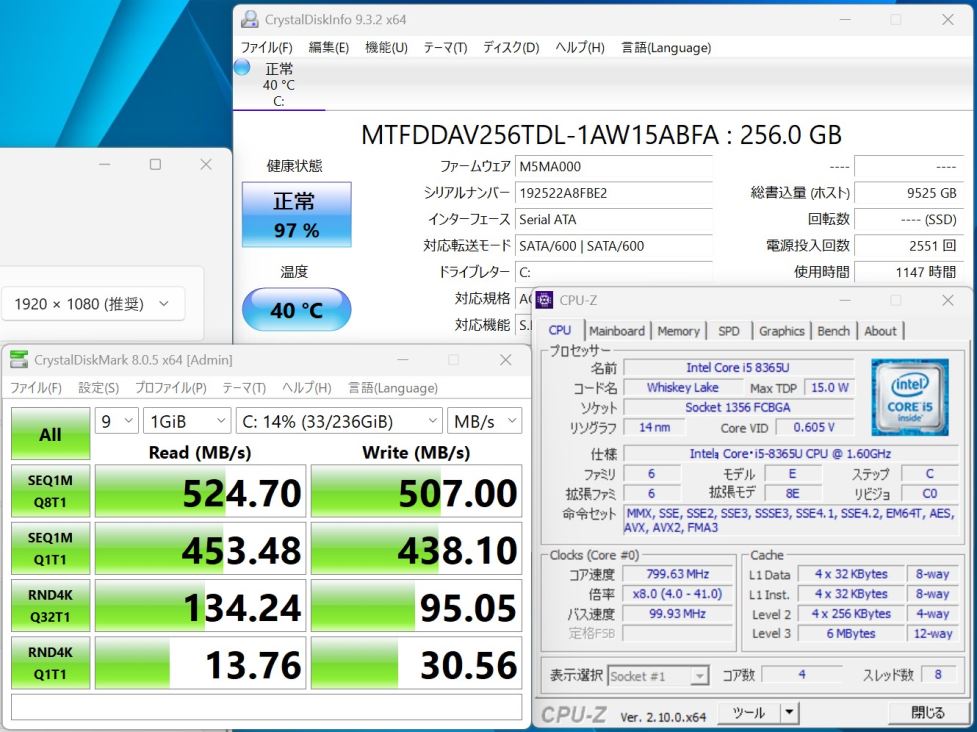Open the test count dropdown showing 9
This screenshot has height=732, width=977.
117,421
